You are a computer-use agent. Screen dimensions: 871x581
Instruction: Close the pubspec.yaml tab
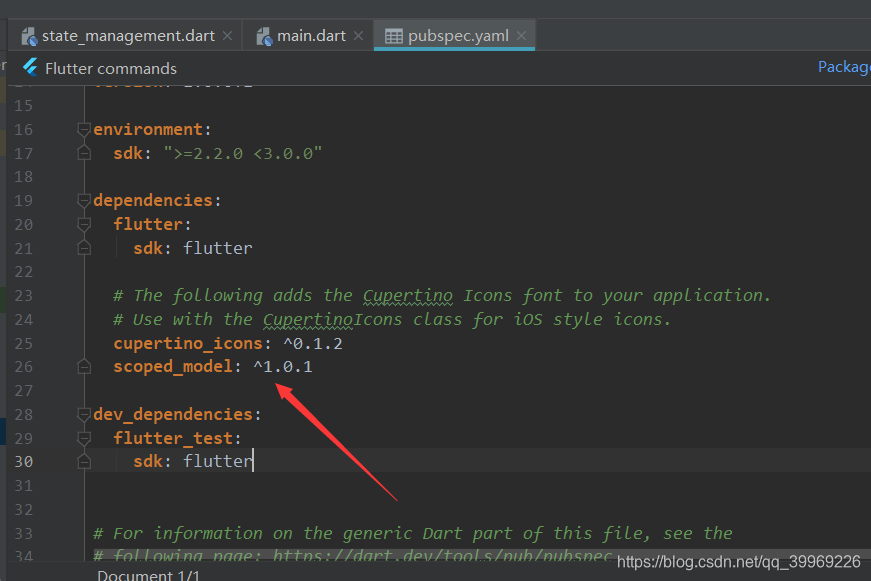tap(521, 34)
